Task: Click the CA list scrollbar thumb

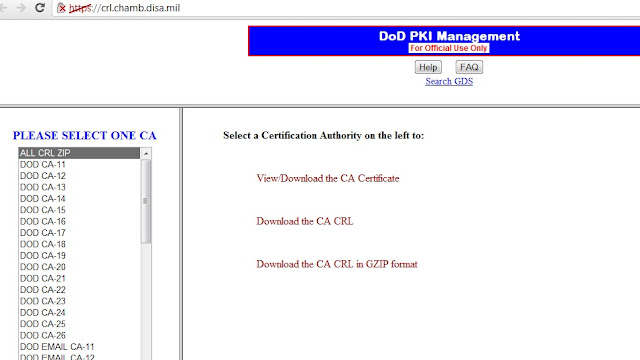Action: 146,201
